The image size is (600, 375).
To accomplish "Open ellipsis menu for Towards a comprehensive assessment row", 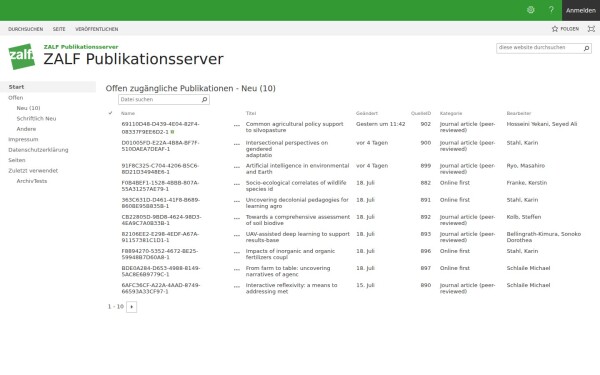I will [237, 218].
